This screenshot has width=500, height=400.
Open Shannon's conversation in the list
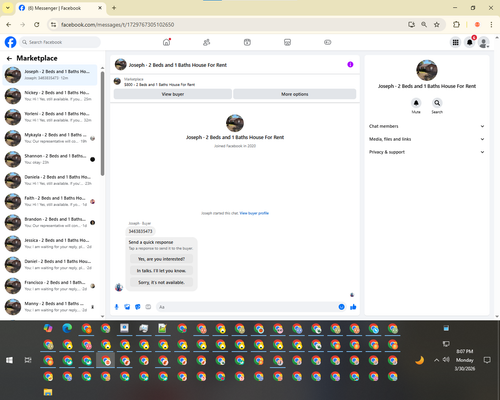pos(50,159)
